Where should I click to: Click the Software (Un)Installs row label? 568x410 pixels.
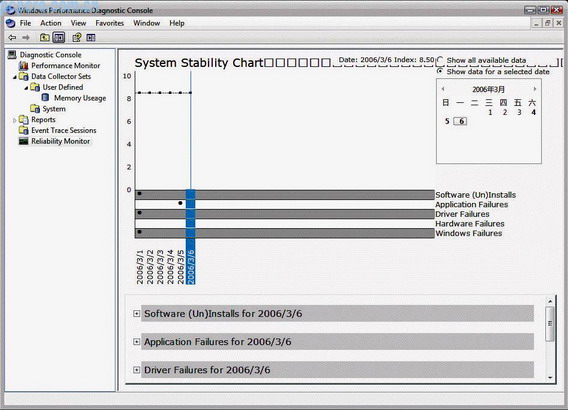[x=476, y=195]
